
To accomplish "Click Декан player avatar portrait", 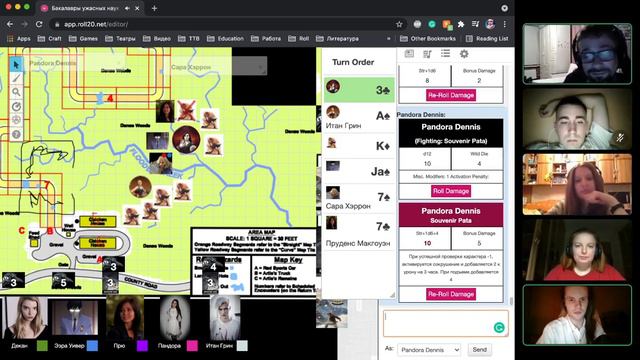I will pyautogui.click(x=25, y=318).
